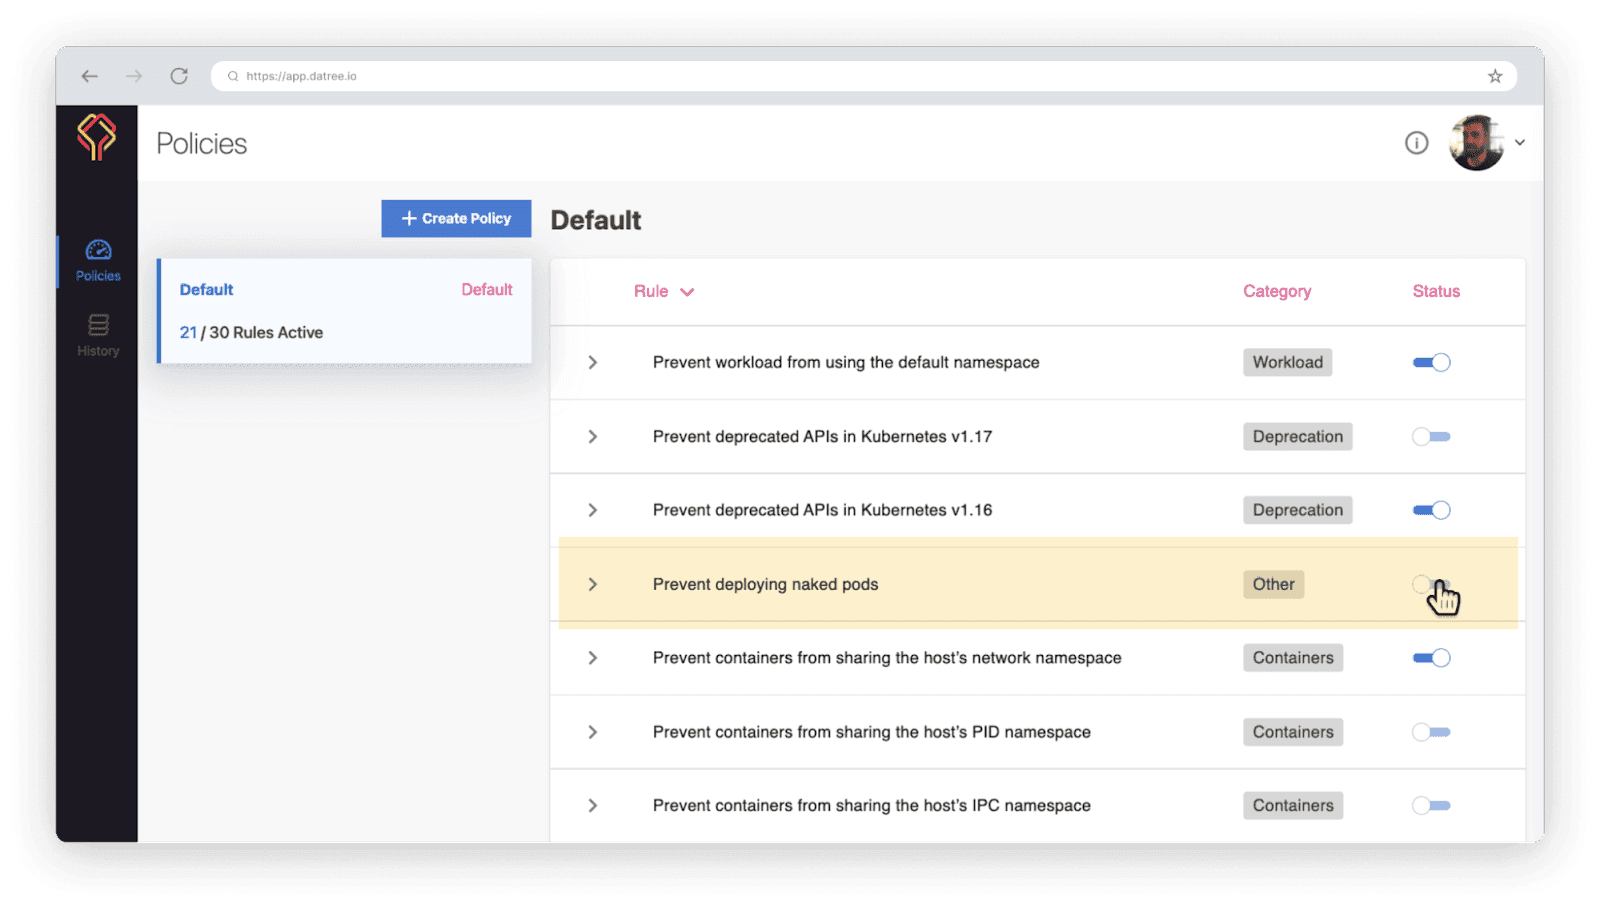Bookmark the page with star icon
Image resolution: width=1600 pixels, height=908 pixels.
(x=1495, y=76)
